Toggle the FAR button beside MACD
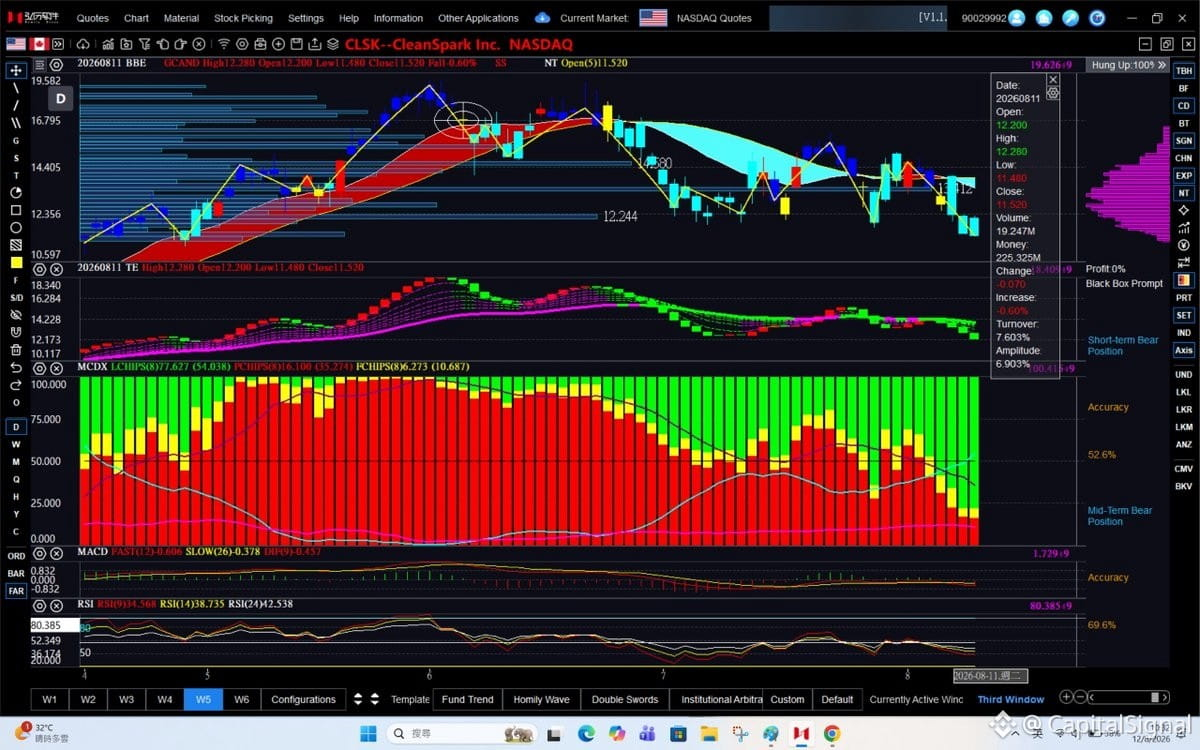This screenshot has height=750, width=1200. tap(16, 591)
